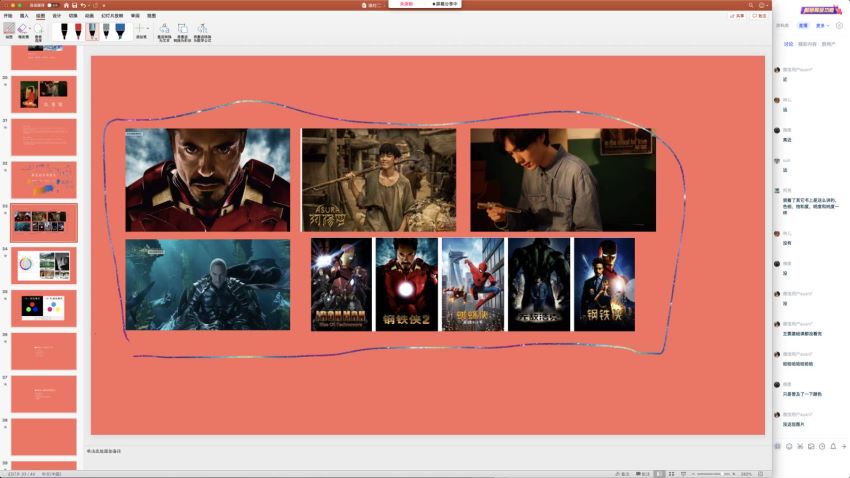Click the Home icon in title bar
850x478 pixels.
(x=66, y=5)
